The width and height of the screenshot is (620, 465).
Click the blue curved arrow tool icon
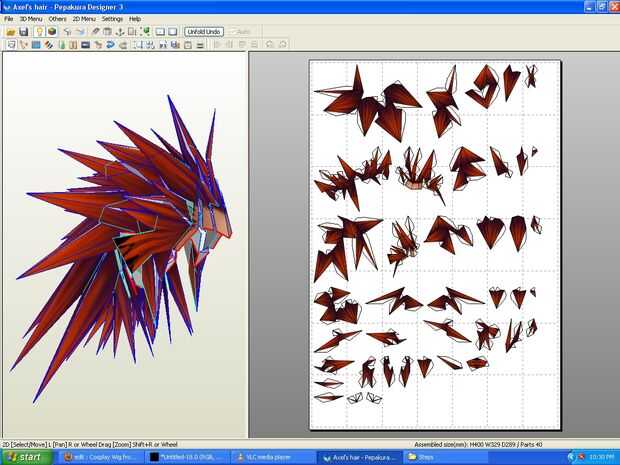click(110, 45)
